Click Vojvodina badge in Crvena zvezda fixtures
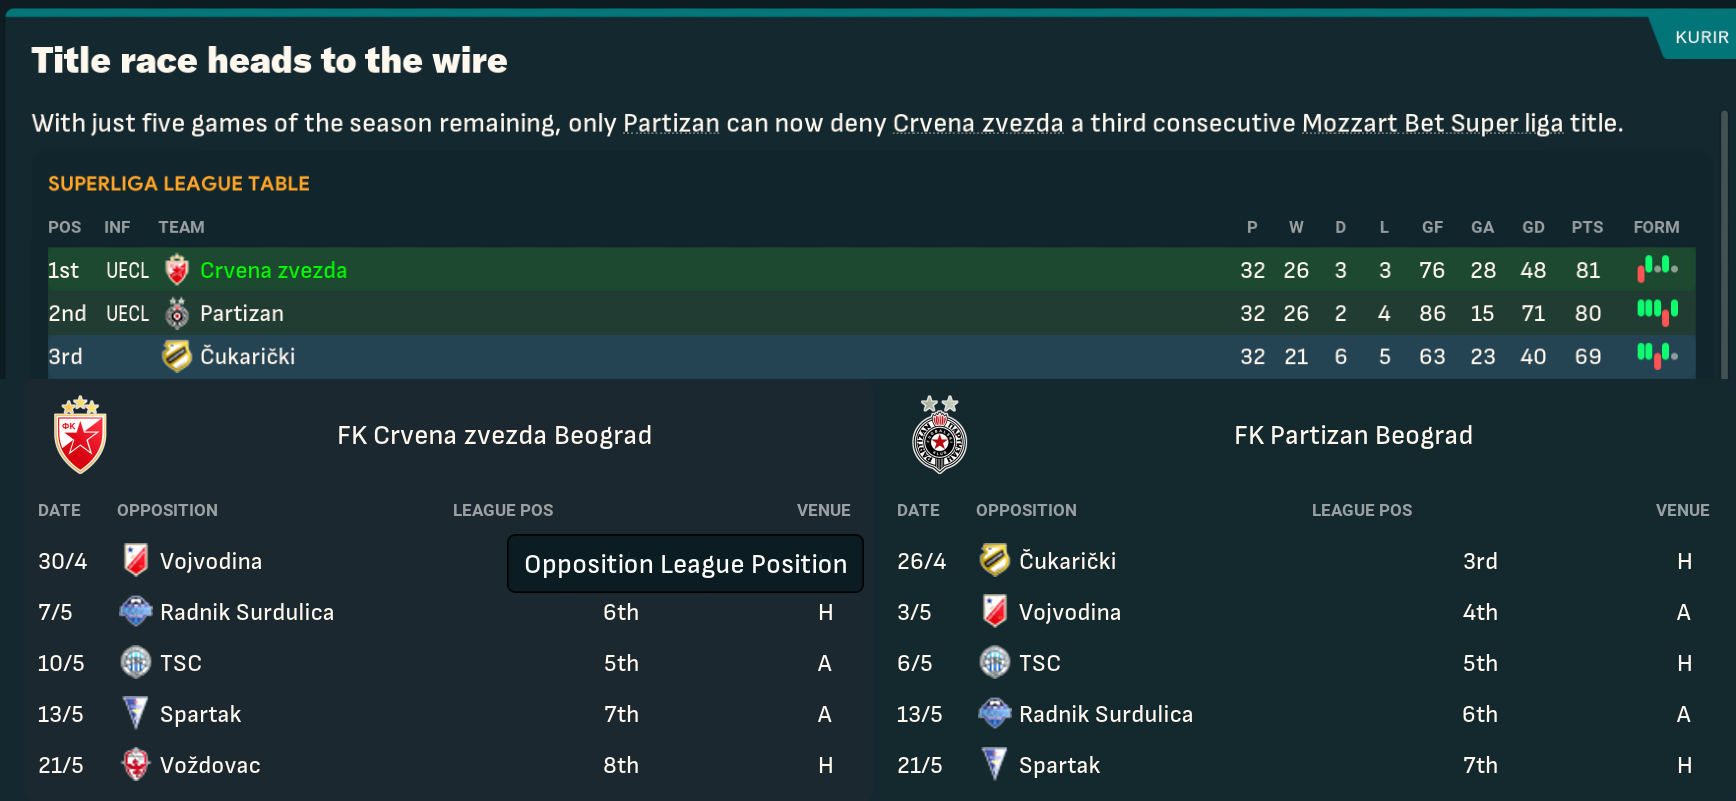The image size is (1736, 801). (136, 560)
